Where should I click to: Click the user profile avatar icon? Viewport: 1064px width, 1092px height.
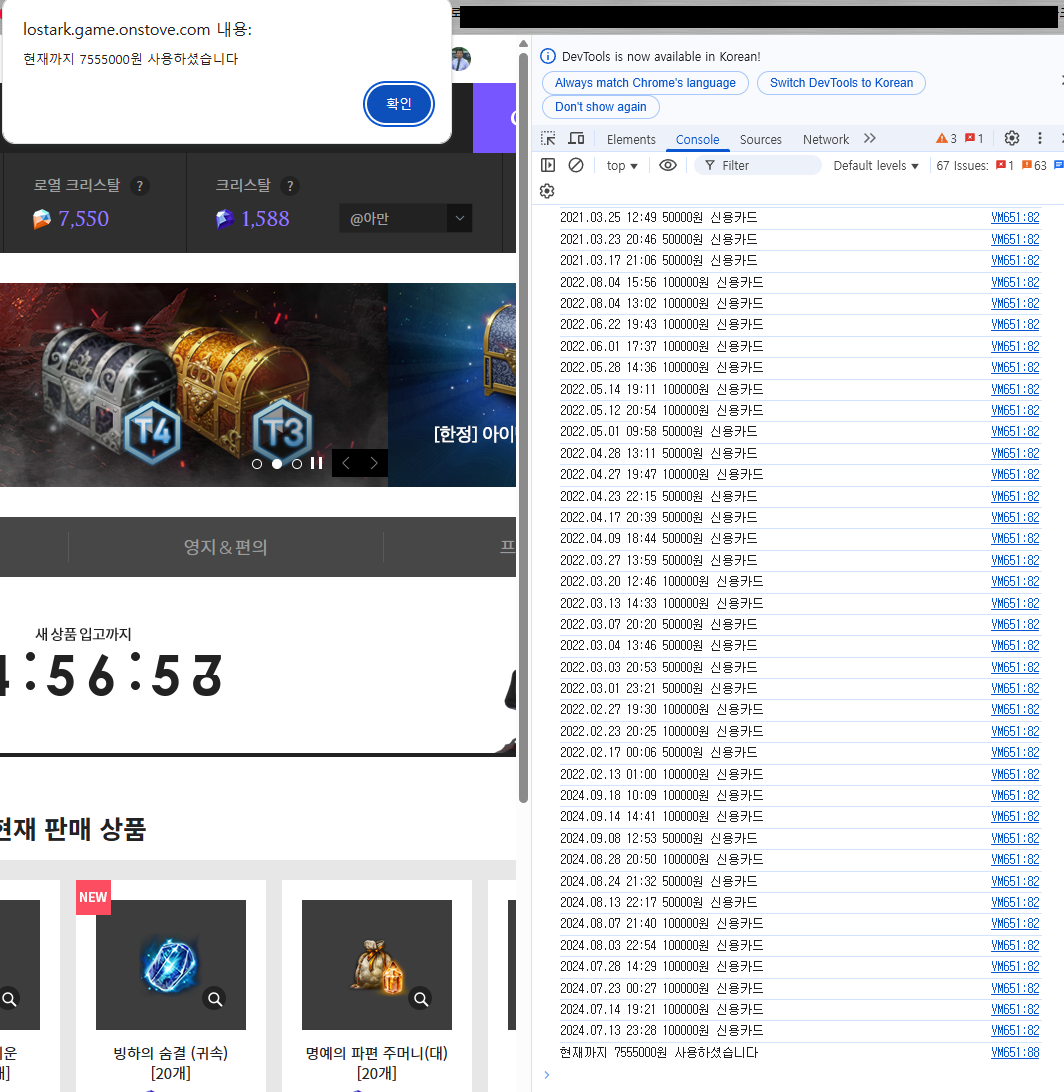tap(461, 59)
